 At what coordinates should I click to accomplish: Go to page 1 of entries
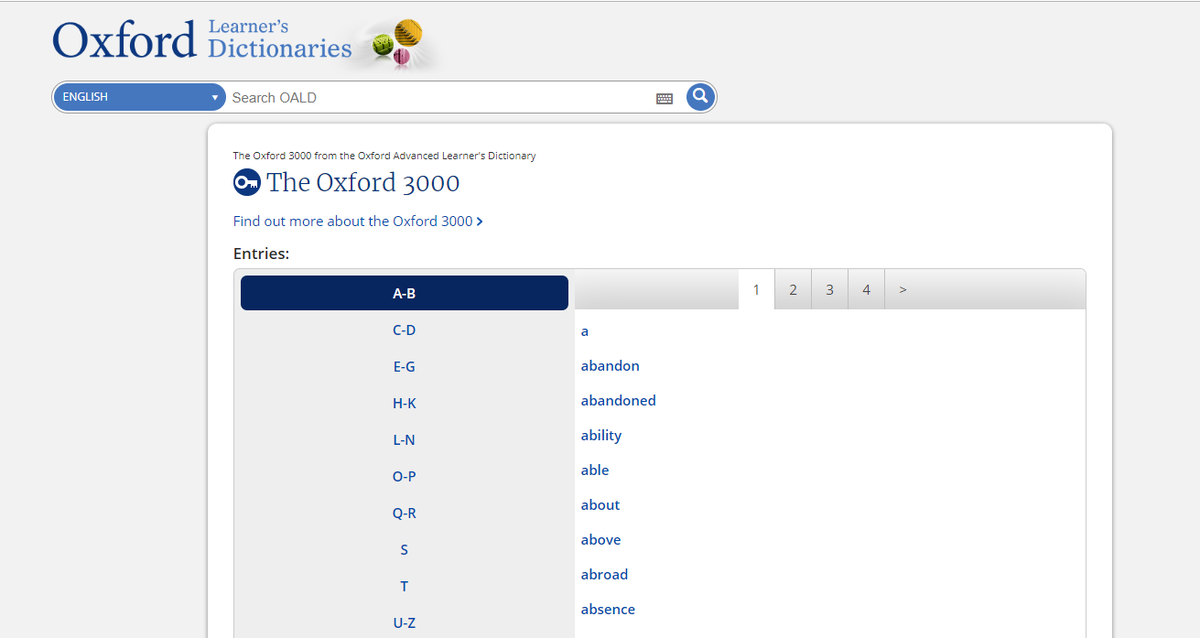tap(756, 290)
